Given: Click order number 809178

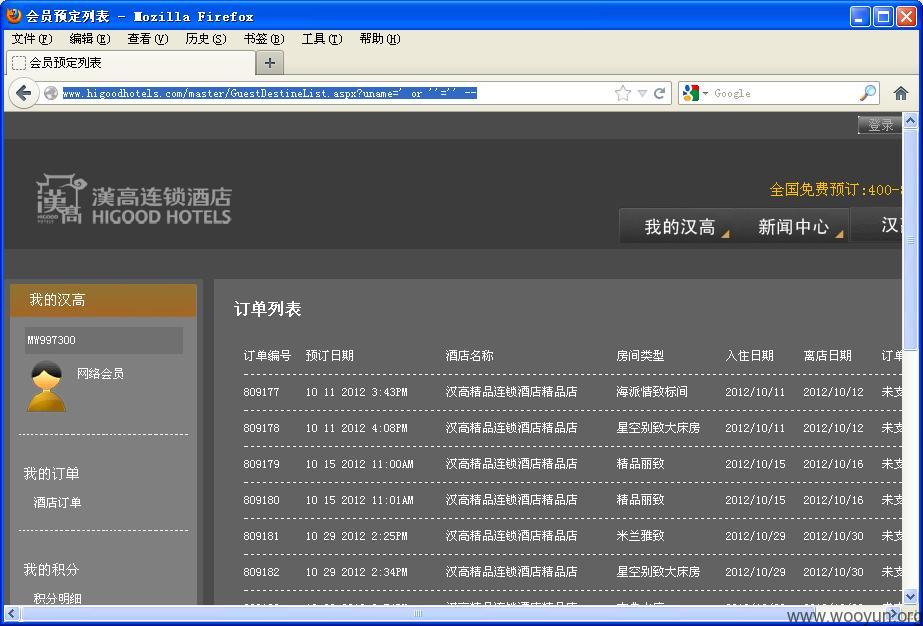Looking at the screenshot, I should 261,428.
